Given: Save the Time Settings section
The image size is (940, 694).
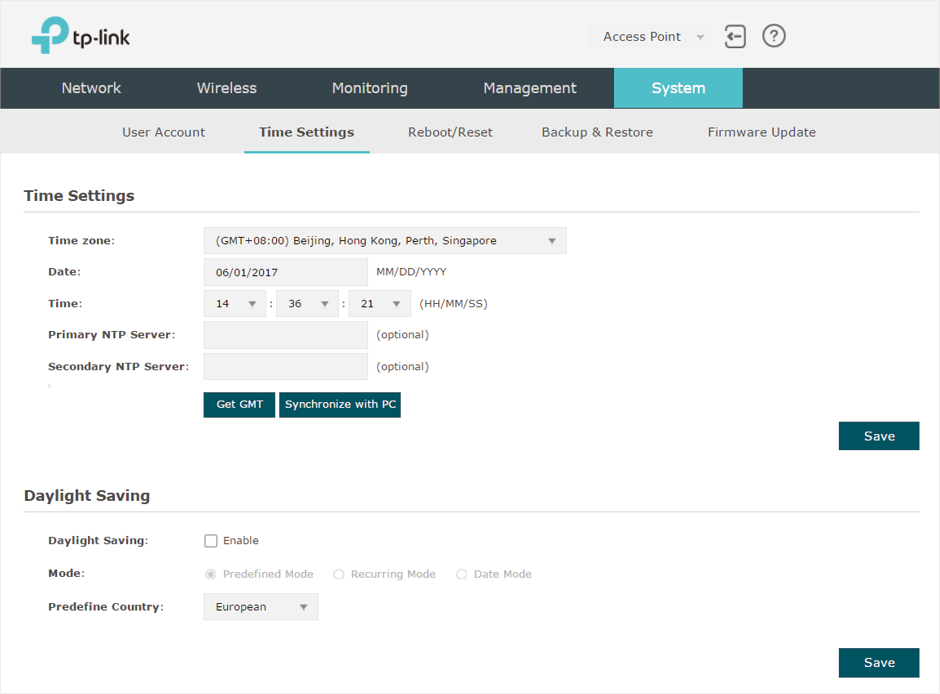Looking at the screenshot, I should (879, 436).
